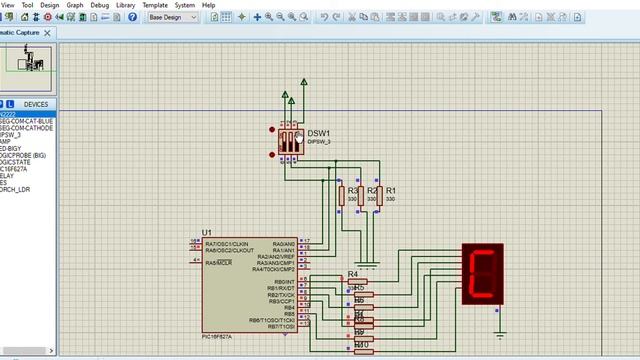Close the Schematic Capture tab
640x360 pixels.
[47, 33]
